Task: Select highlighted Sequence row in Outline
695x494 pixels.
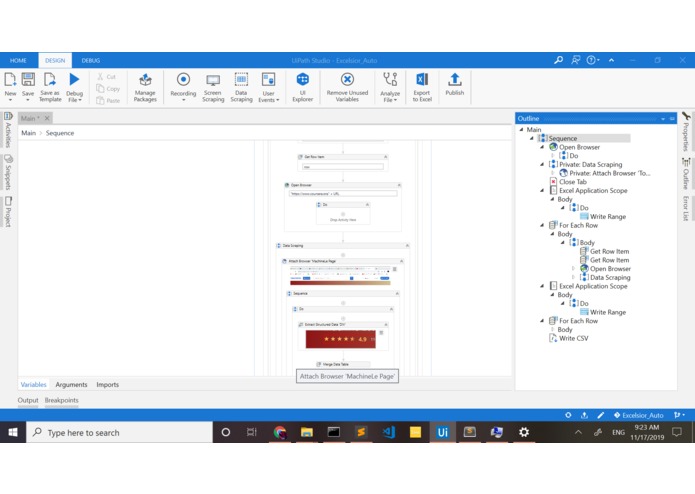Action: 584,138
